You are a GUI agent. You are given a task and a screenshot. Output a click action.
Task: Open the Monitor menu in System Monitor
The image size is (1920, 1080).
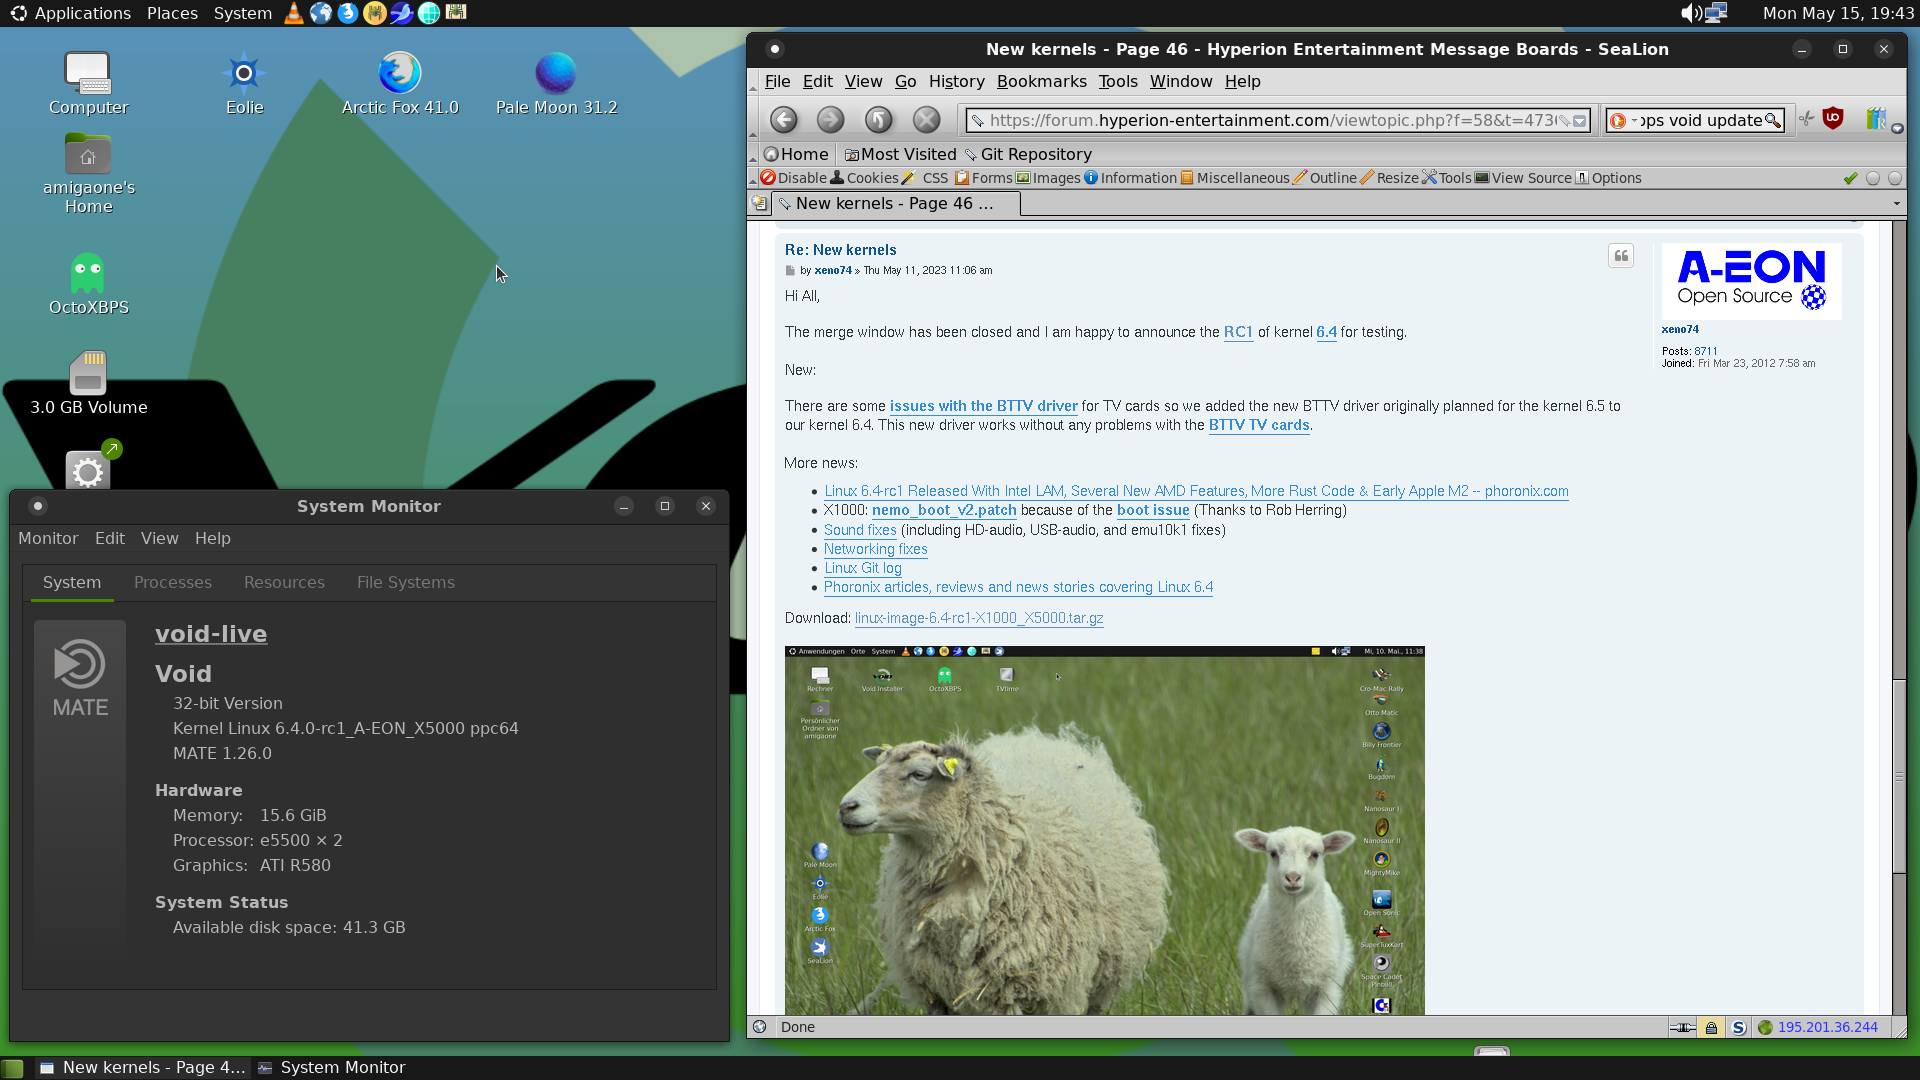(48, 538)
